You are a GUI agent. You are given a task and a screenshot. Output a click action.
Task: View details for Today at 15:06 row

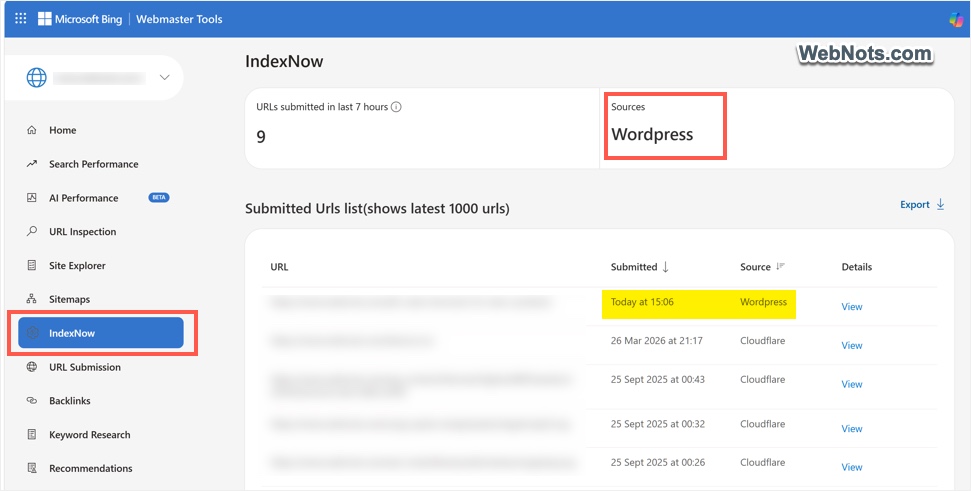851,306
